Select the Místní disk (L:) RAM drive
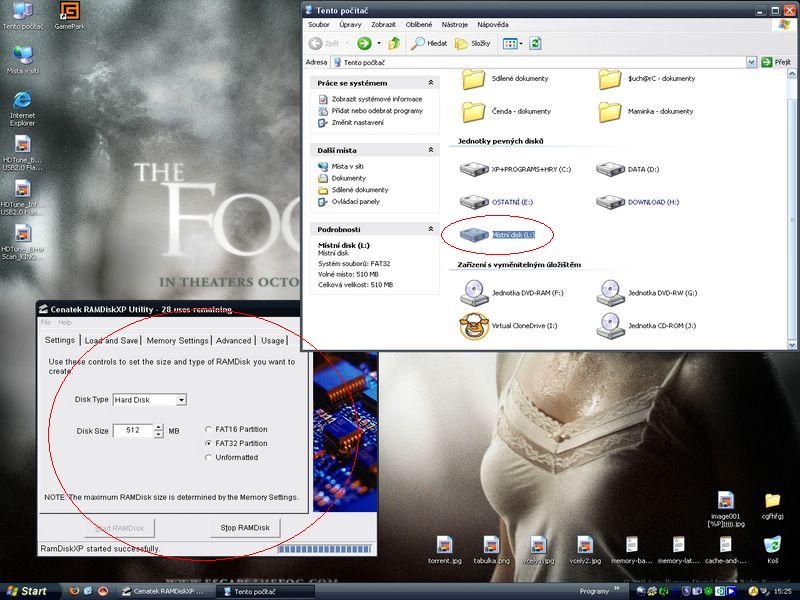800x600 pixels. [497, 235]
